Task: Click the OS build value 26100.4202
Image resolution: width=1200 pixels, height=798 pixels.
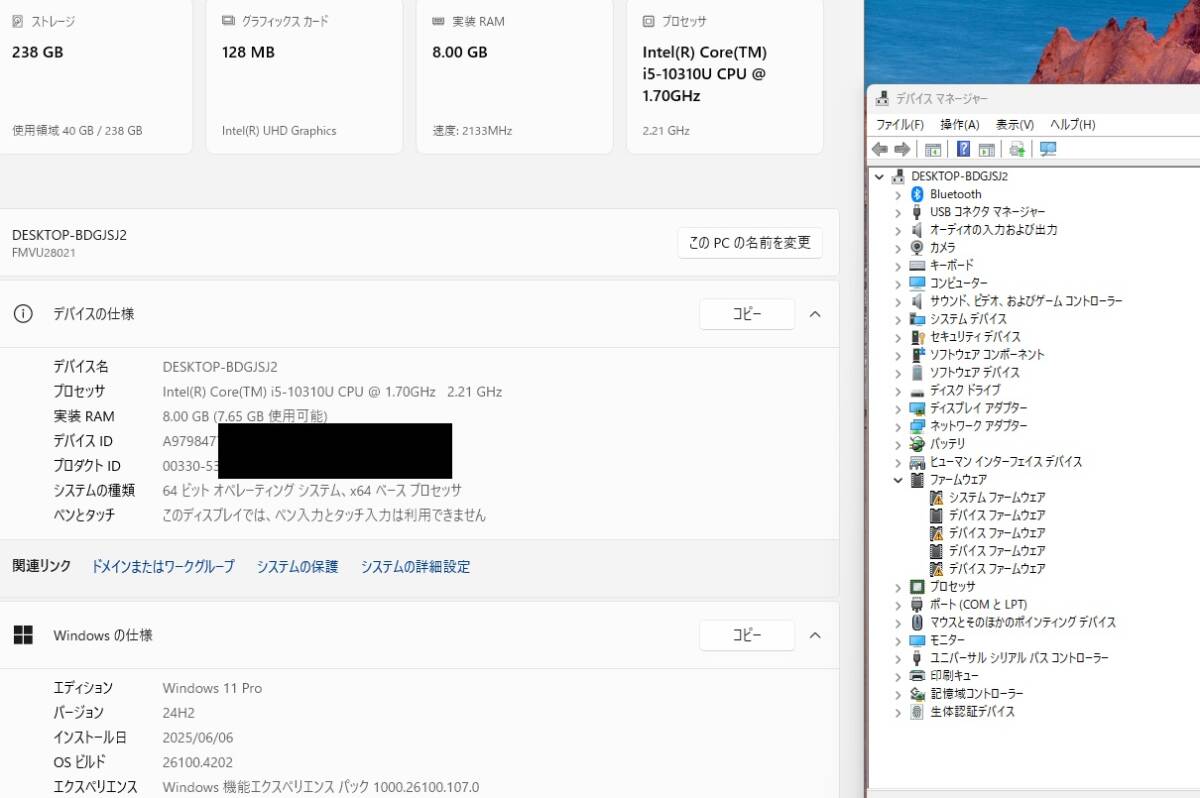Action: coord(197,762)
